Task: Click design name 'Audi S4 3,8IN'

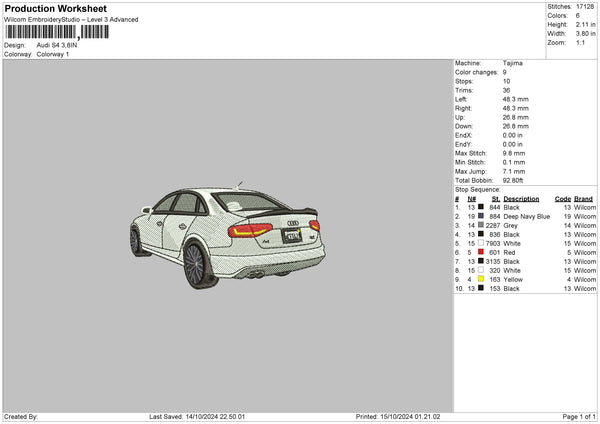Action: [57, 45]
